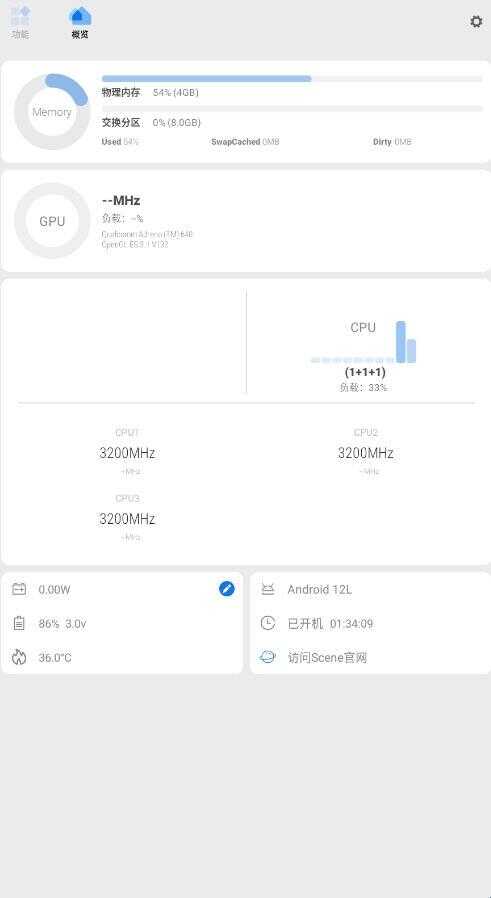Click the 交换分区 swap progress bar
The height and width of the screenshot is (898, 491).
pos(292,108)
